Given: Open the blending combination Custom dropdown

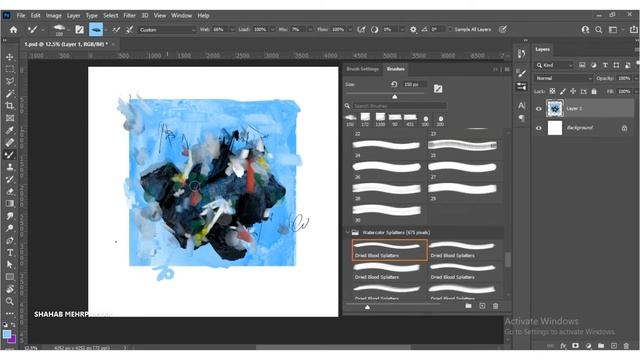Looking at the screenshot, I should (167, 30).
